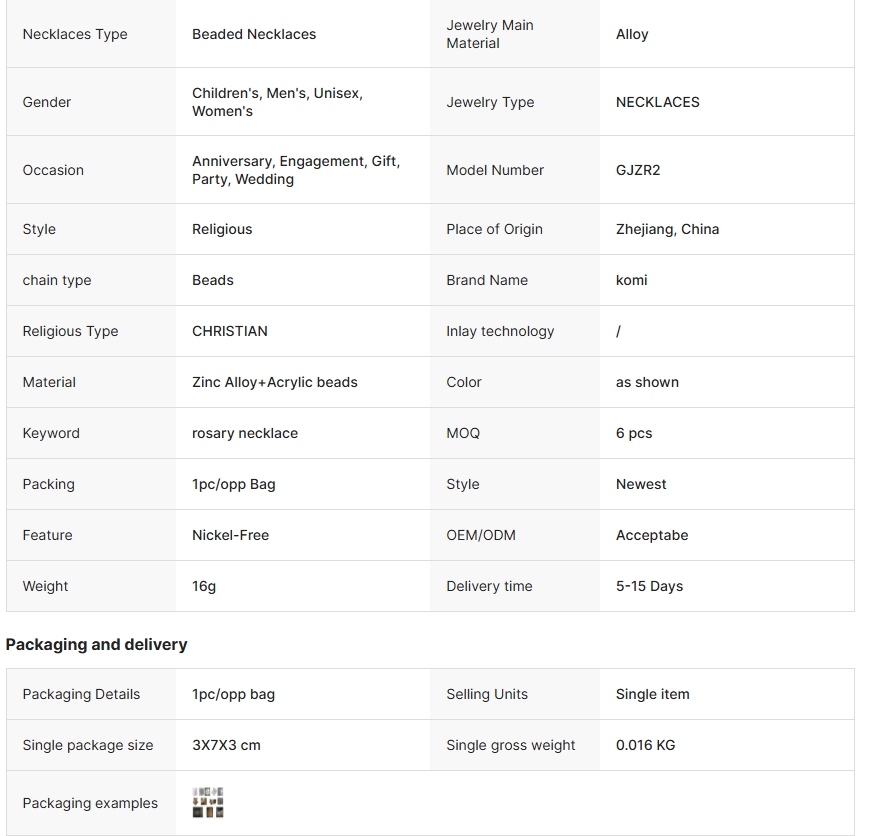Open the Packaging examples thumbnail image
Image resolution: width=876 pixels, height=836 pixels.
pos(208,803)
